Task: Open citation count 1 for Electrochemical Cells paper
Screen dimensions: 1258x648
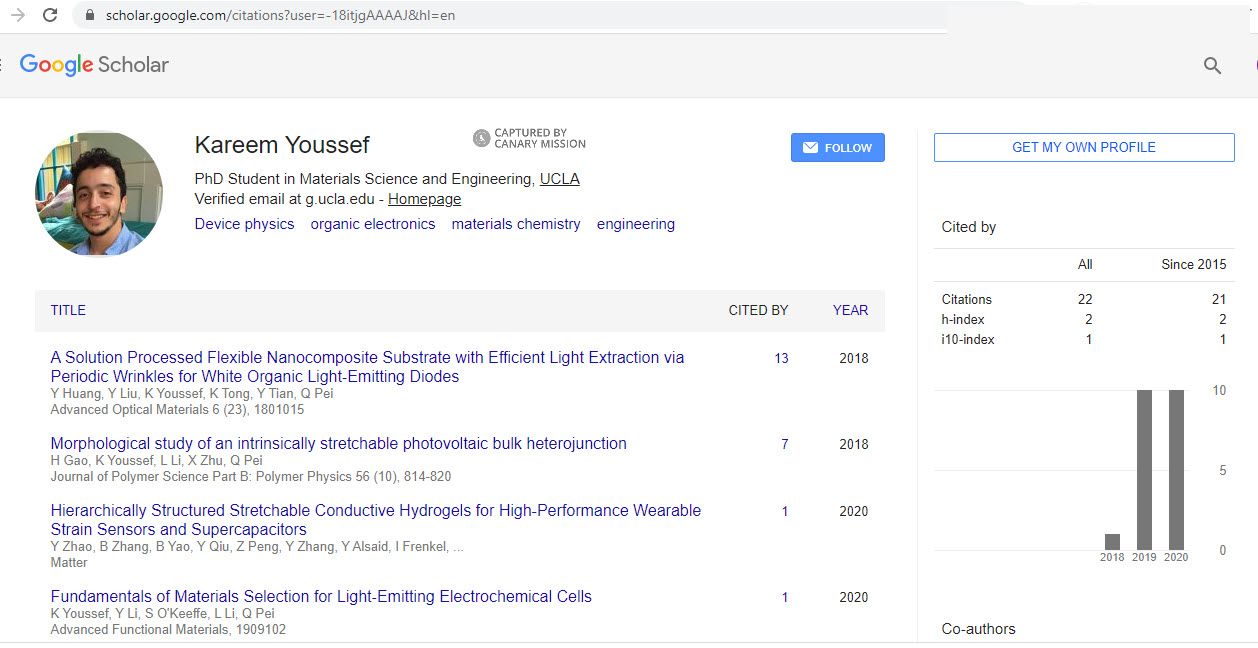Action: pos(785,597)
